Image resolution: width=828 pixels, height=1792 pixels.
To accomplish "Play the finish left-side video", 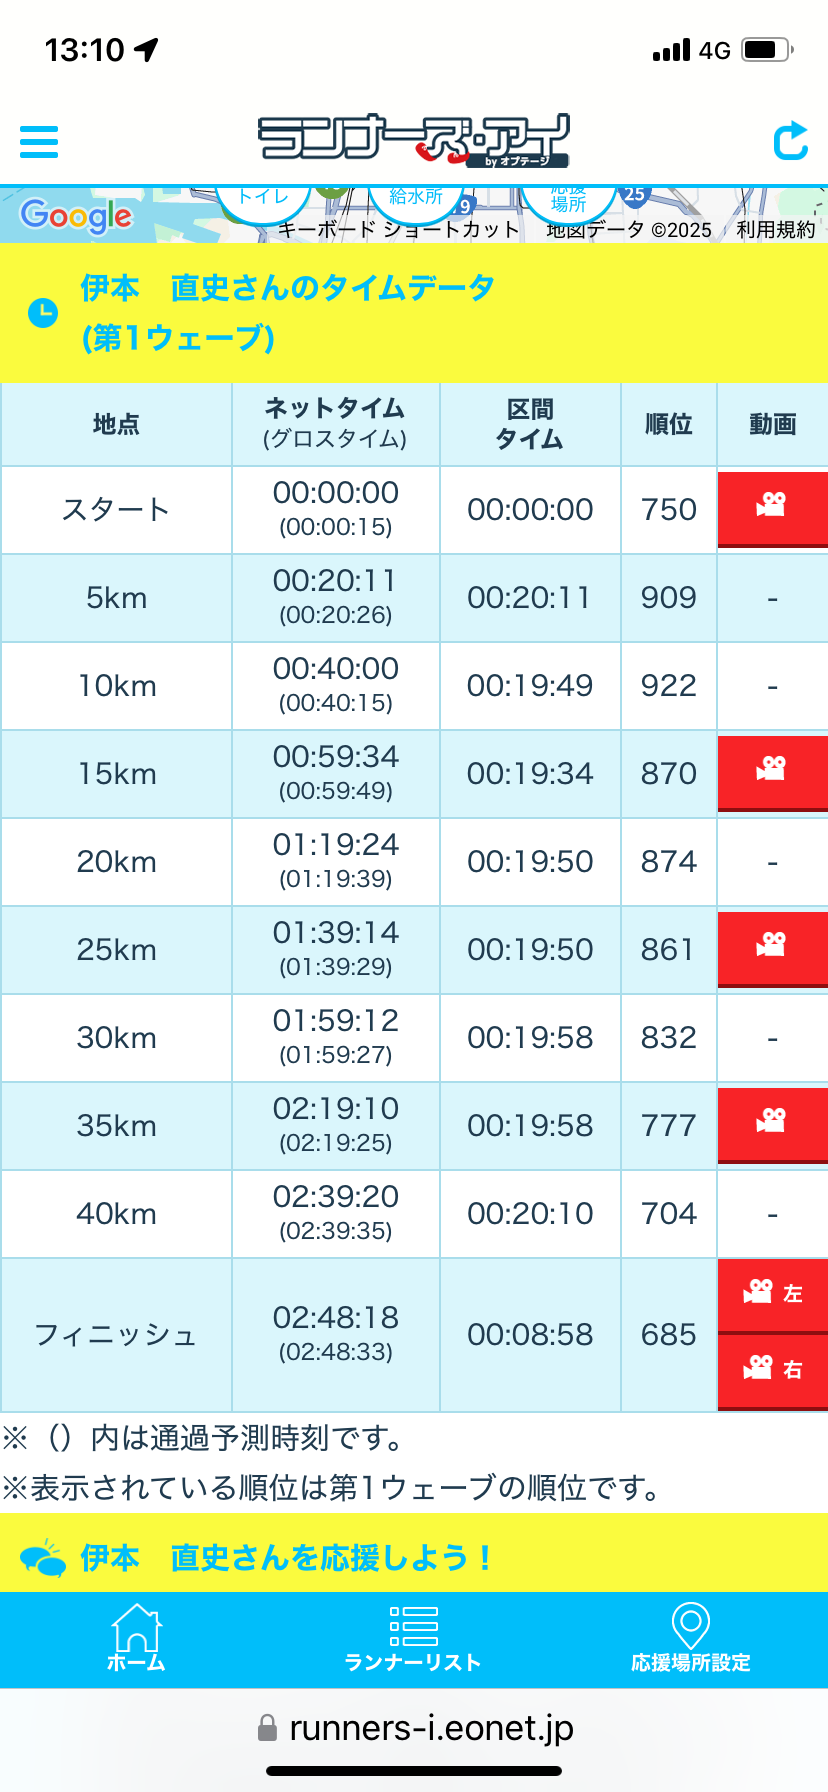I will click(x=772, y=1294).
